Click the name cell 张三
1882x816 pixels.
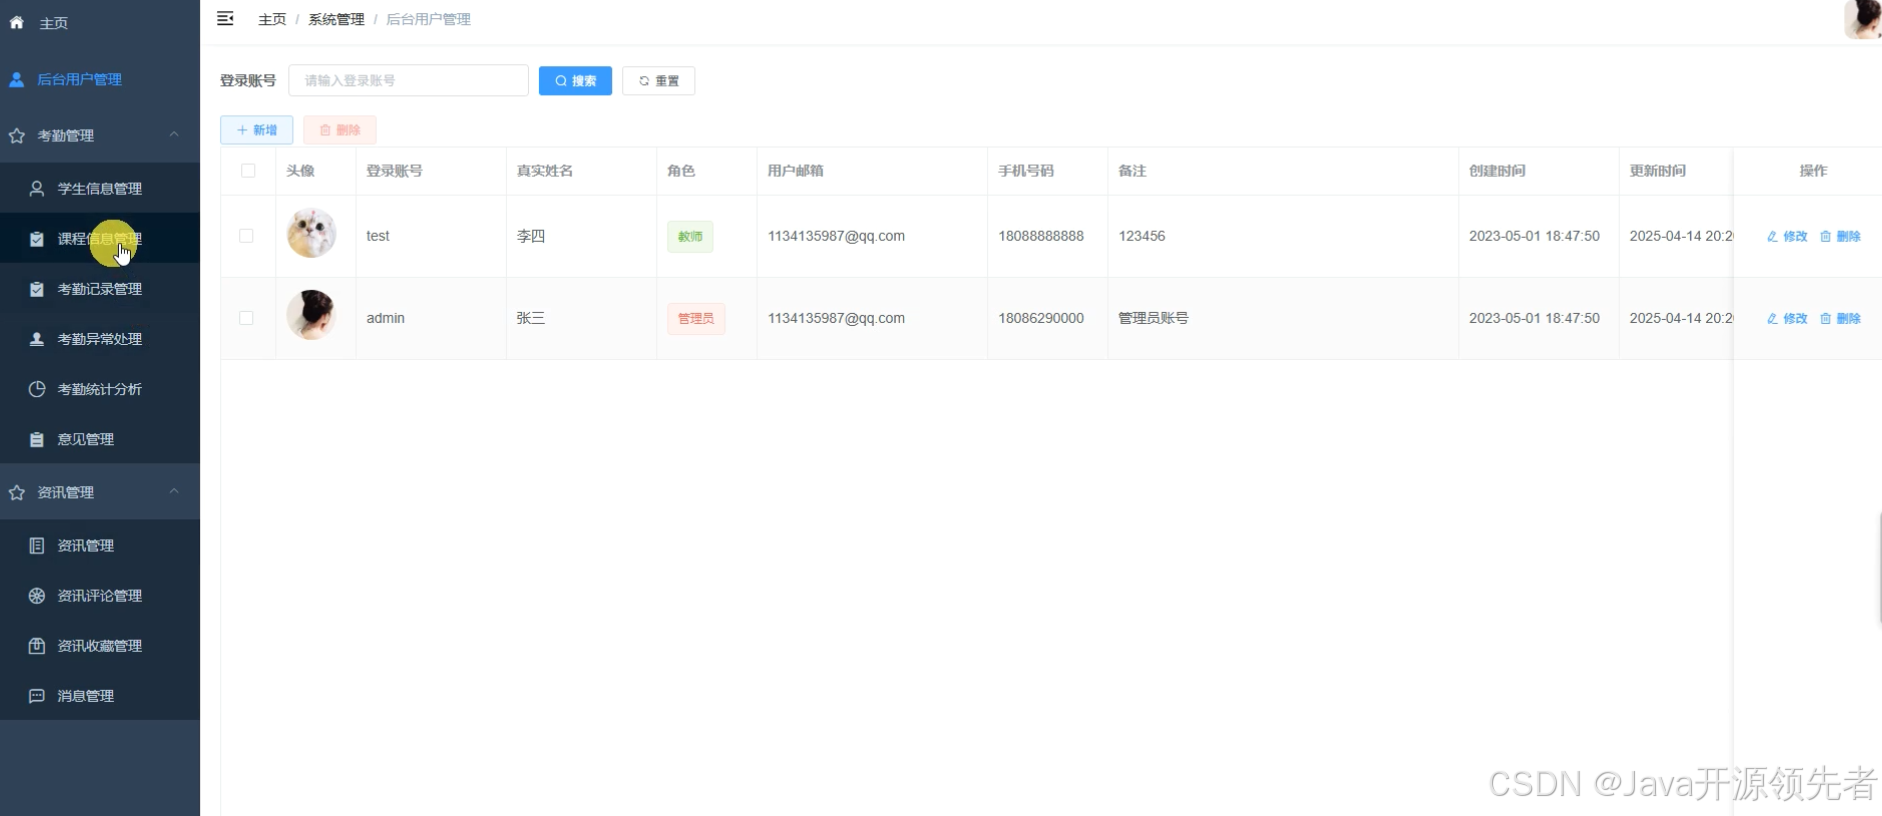pos(531,318)
